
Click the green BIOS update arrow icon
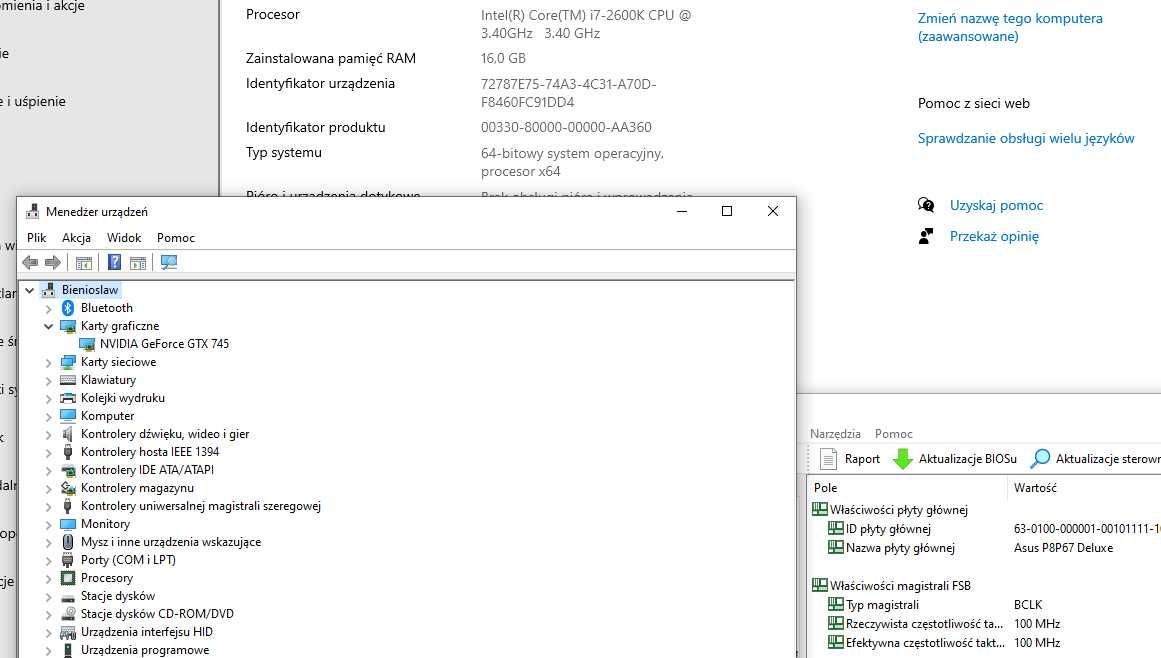tap(903, 459)
